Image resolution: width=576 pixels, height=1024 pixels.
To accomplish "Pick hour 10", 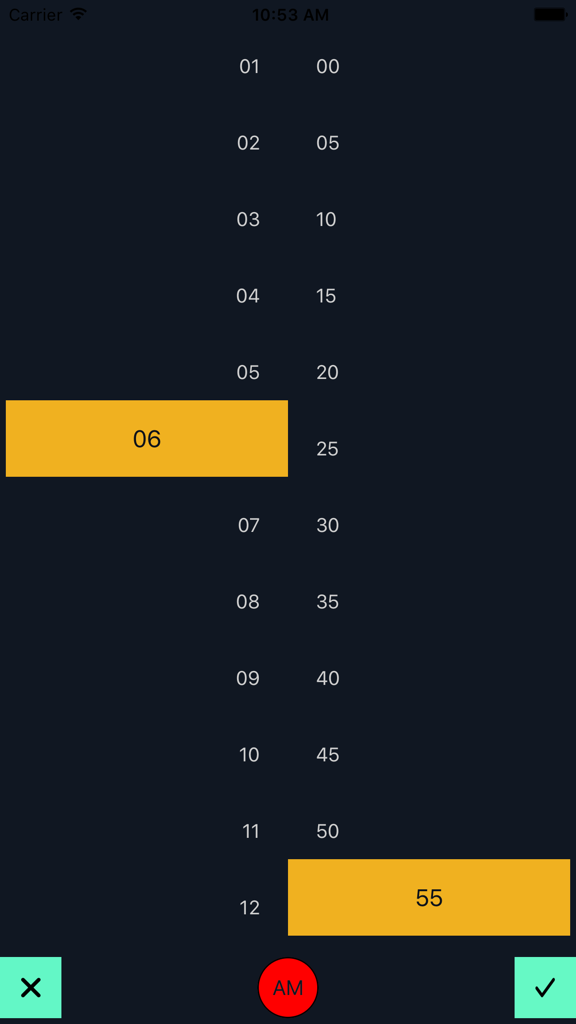I will [x=249, y=755].
